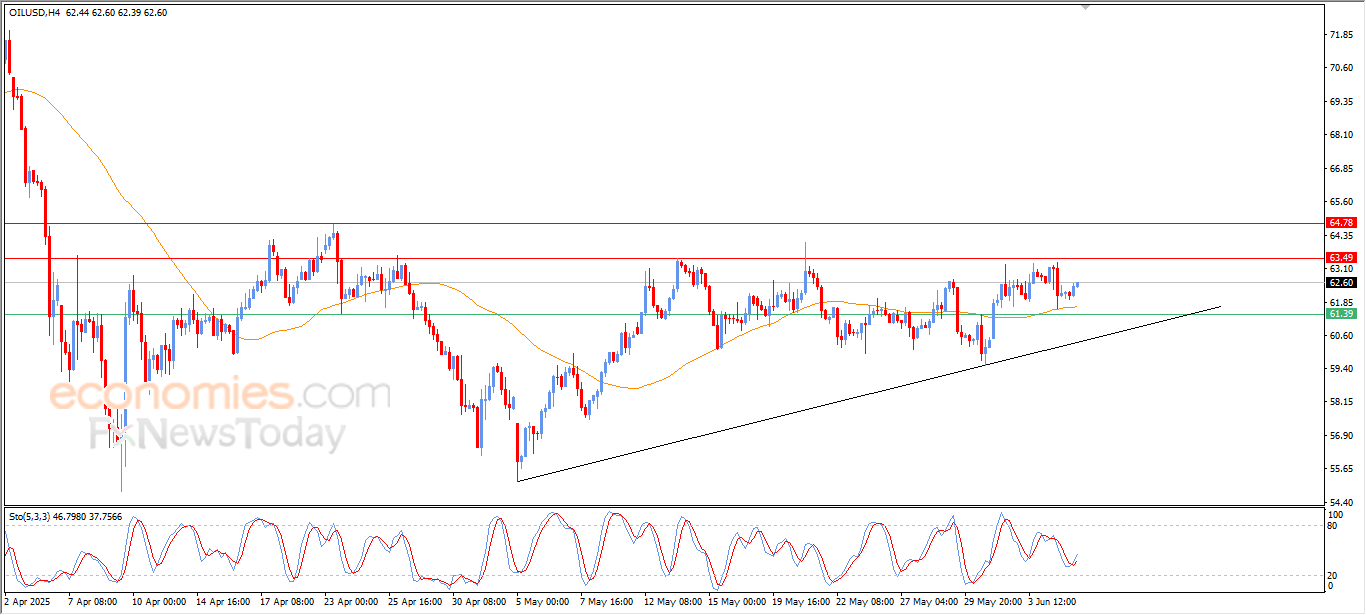1366x615 pixels.
Task: Select the green horizontal support line
Action: [662, 314]
